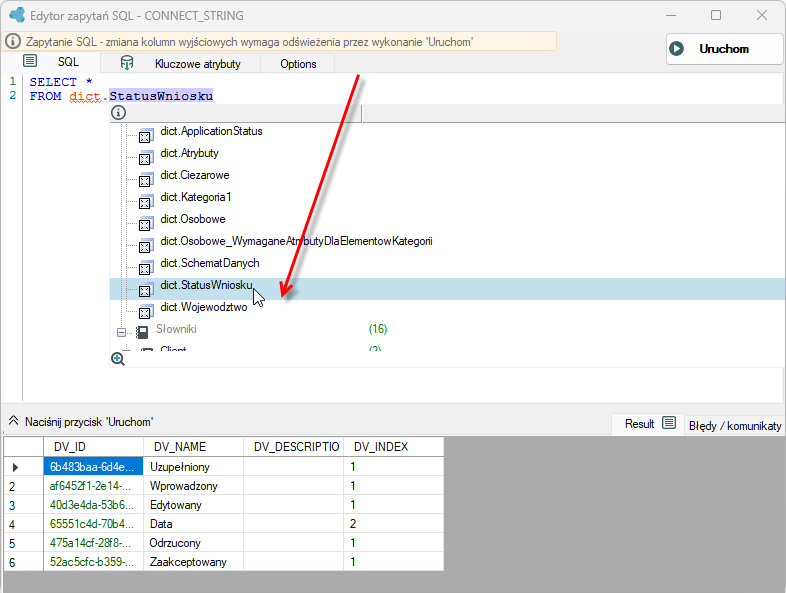Viewport: 786px width, 593px height.
Task: Select the Data name cell
Action: click(193, 523)
